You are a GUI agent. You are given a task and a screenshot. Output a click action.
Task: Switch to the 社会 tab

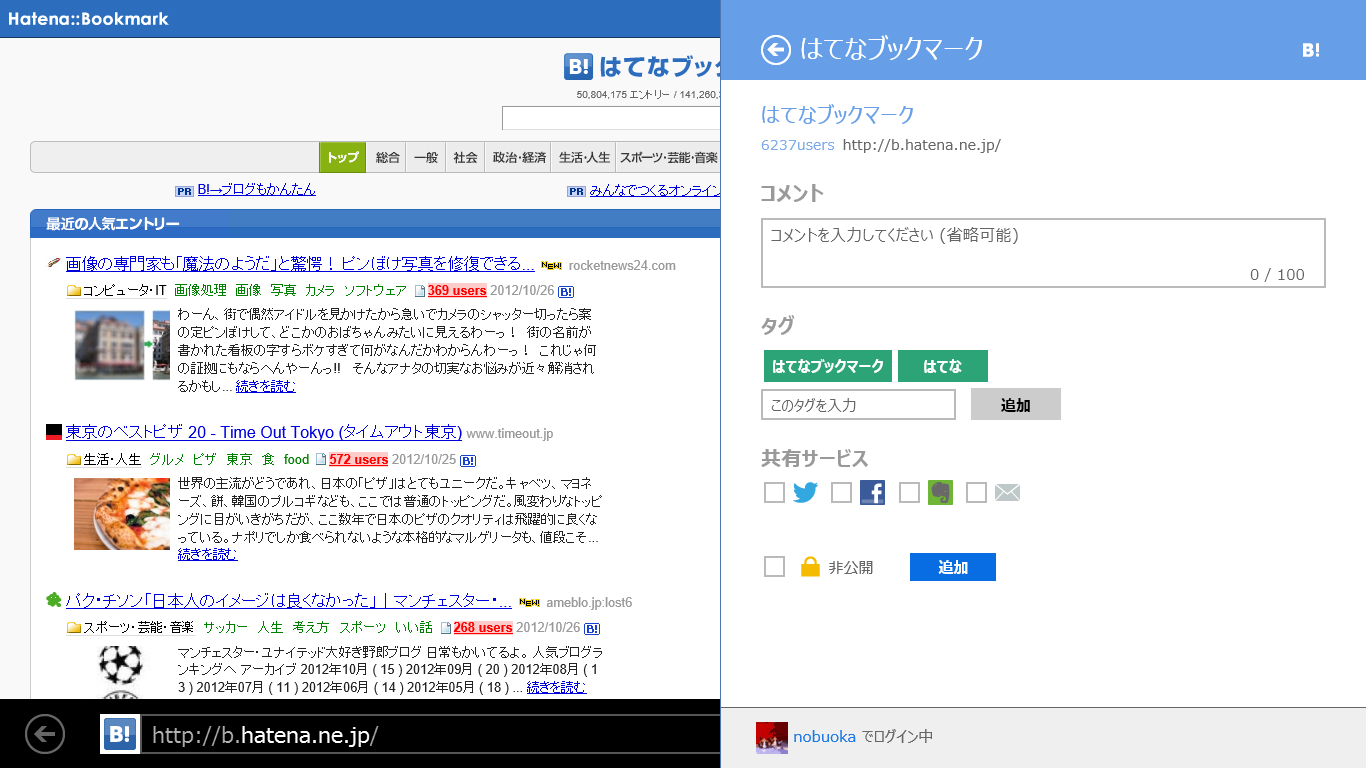[x=465, y=158]
